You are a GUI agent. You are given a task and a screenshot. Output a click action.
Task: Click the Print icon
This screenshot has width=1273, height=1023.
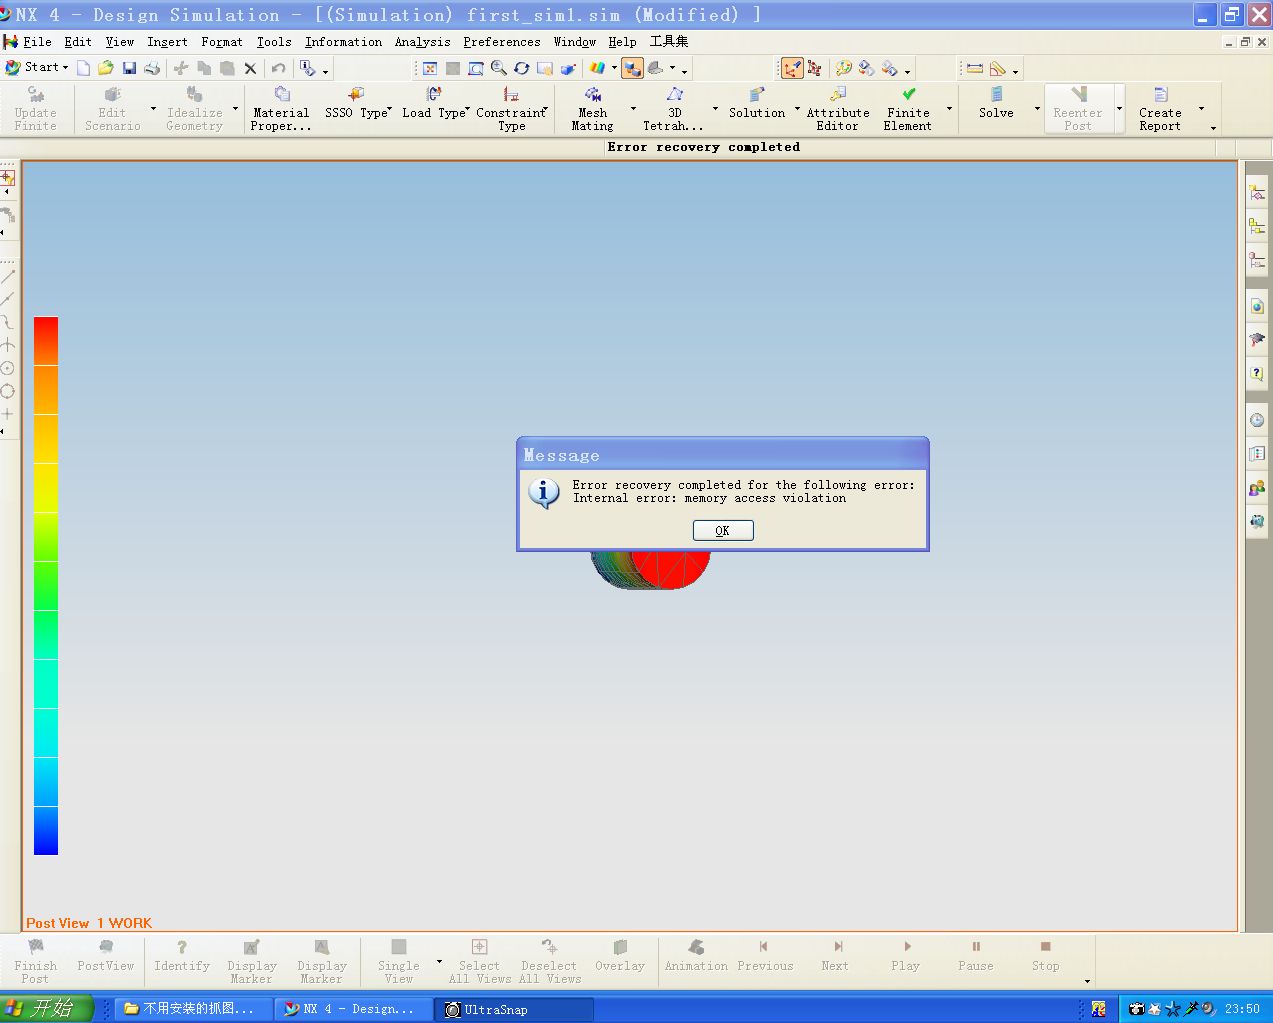(x=152, y=68)
